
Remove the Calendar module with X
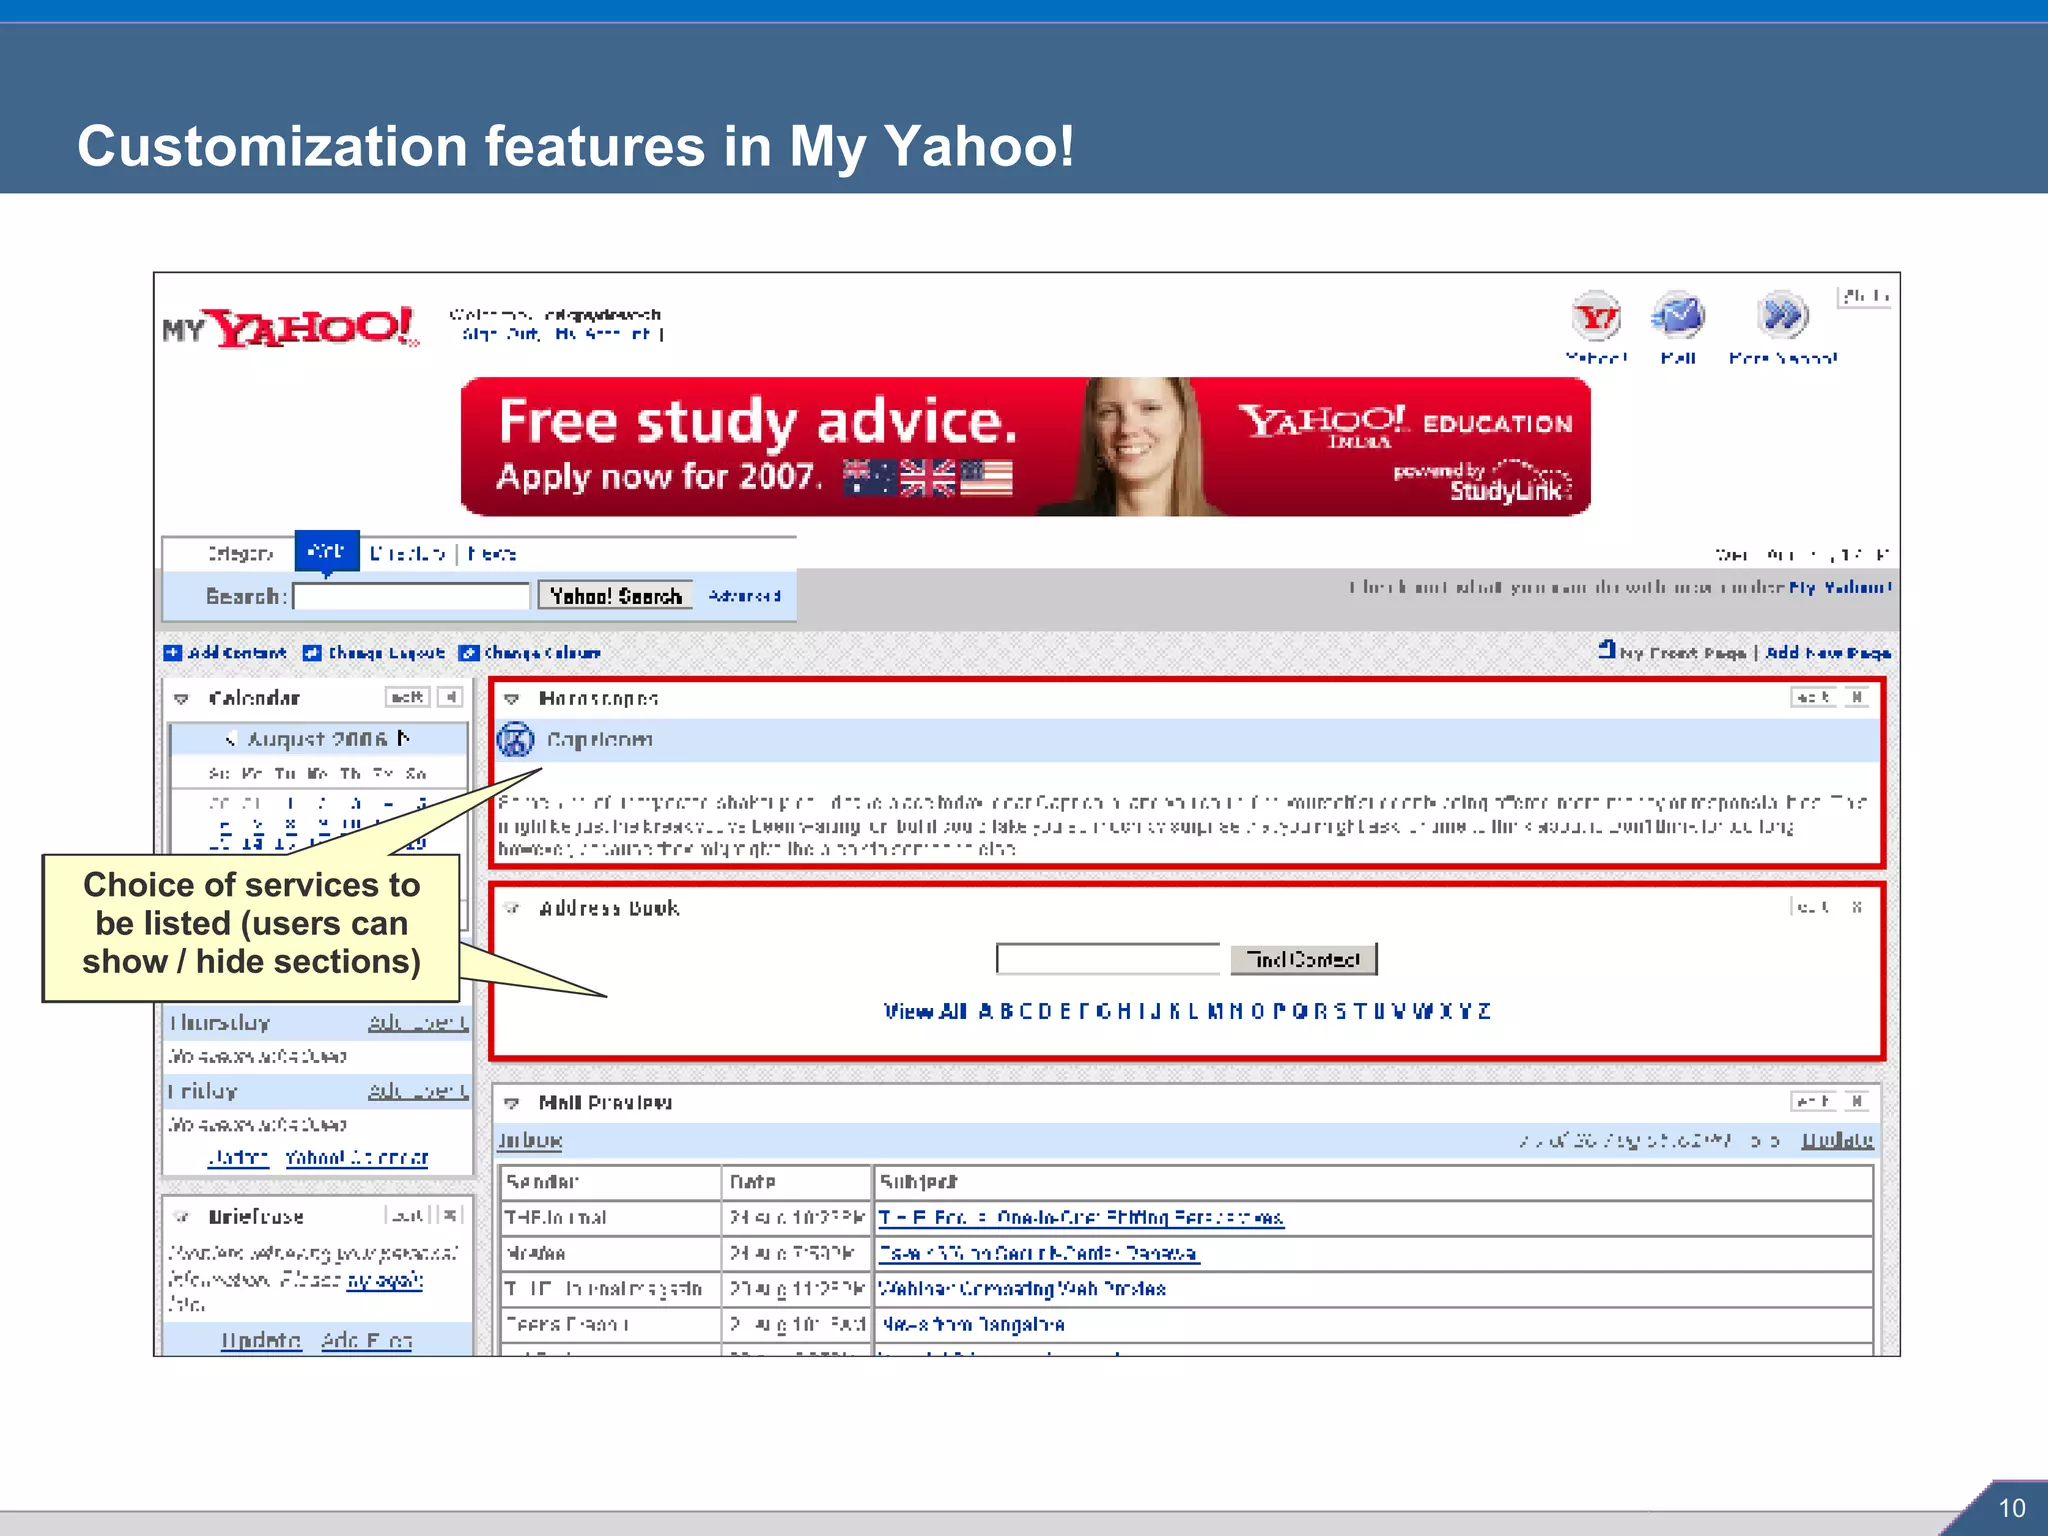[451, 697]
